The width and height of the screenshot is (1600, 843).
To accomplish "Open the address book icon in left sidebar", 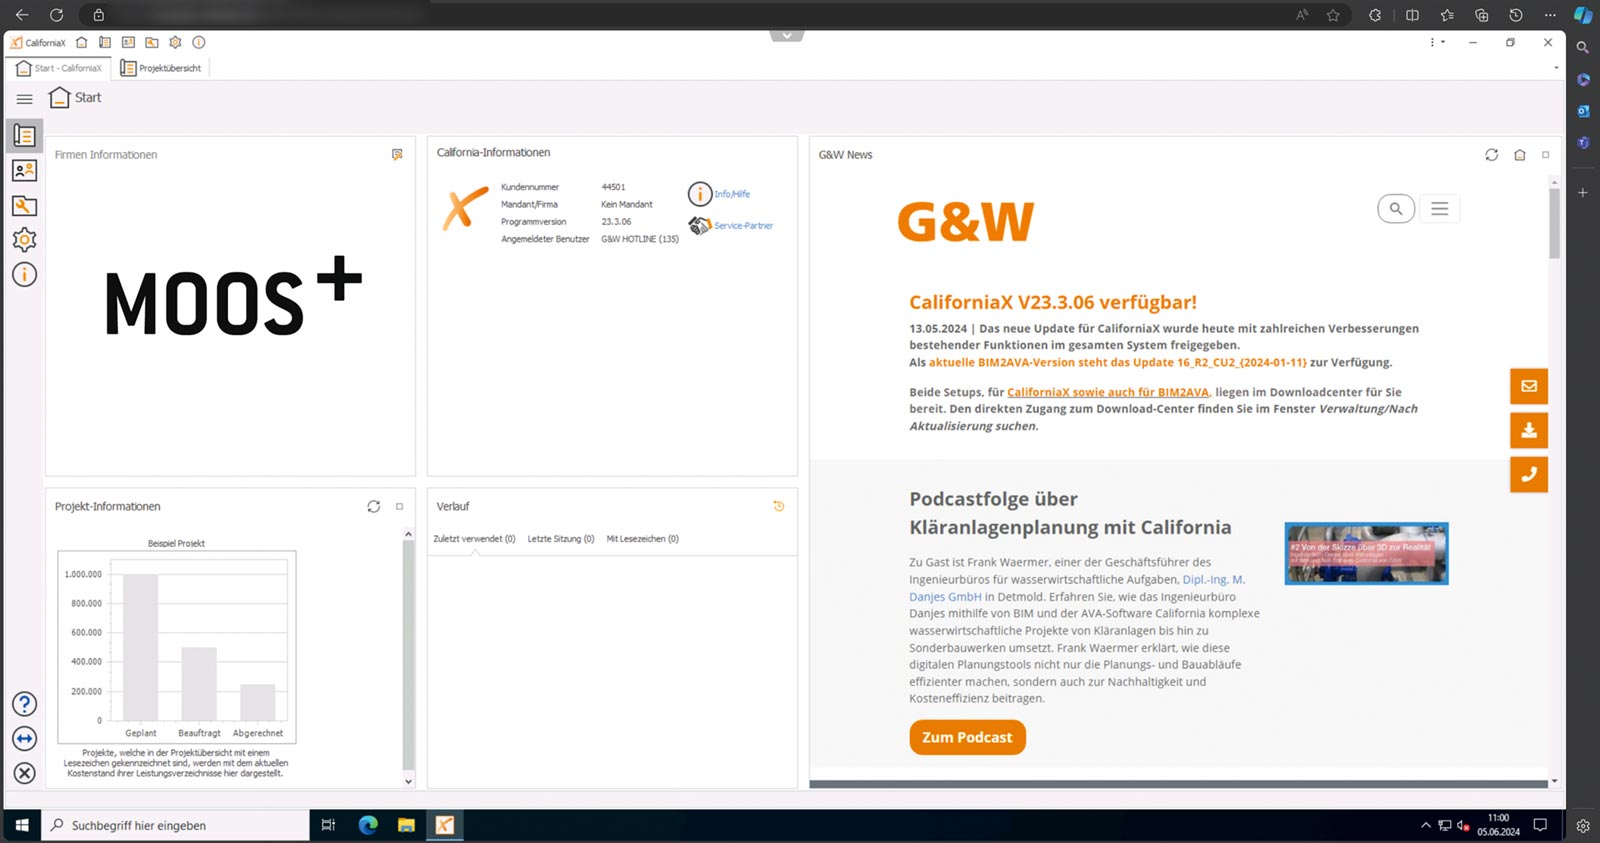I will [24, 171].
